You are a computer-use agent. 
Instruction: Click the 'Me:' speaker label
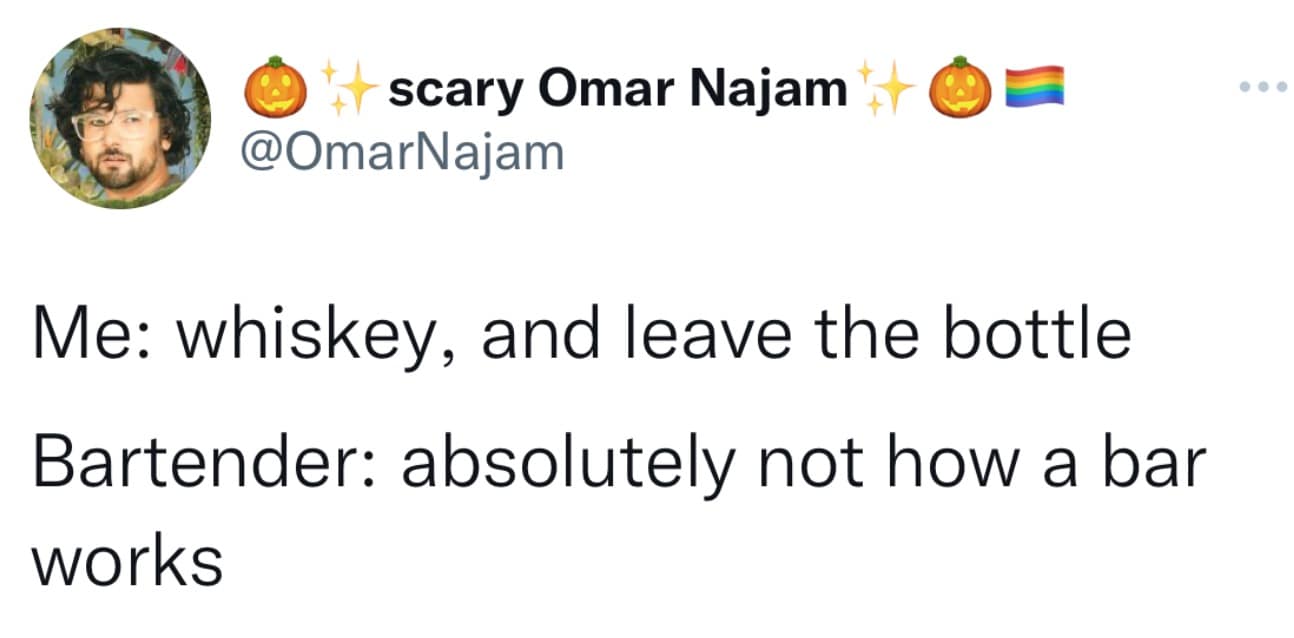point(89,335)
